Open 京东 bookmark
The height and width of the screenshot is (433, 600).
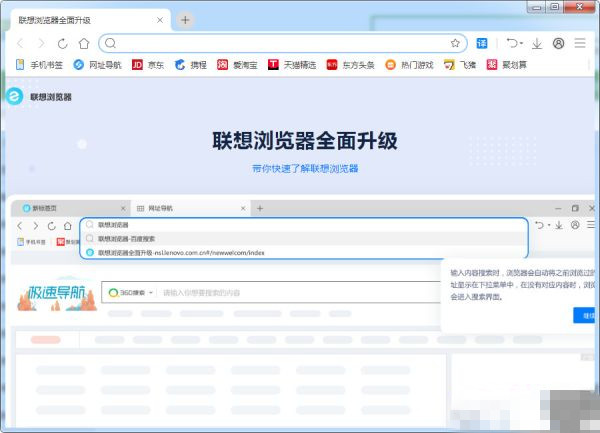[148, 65]
